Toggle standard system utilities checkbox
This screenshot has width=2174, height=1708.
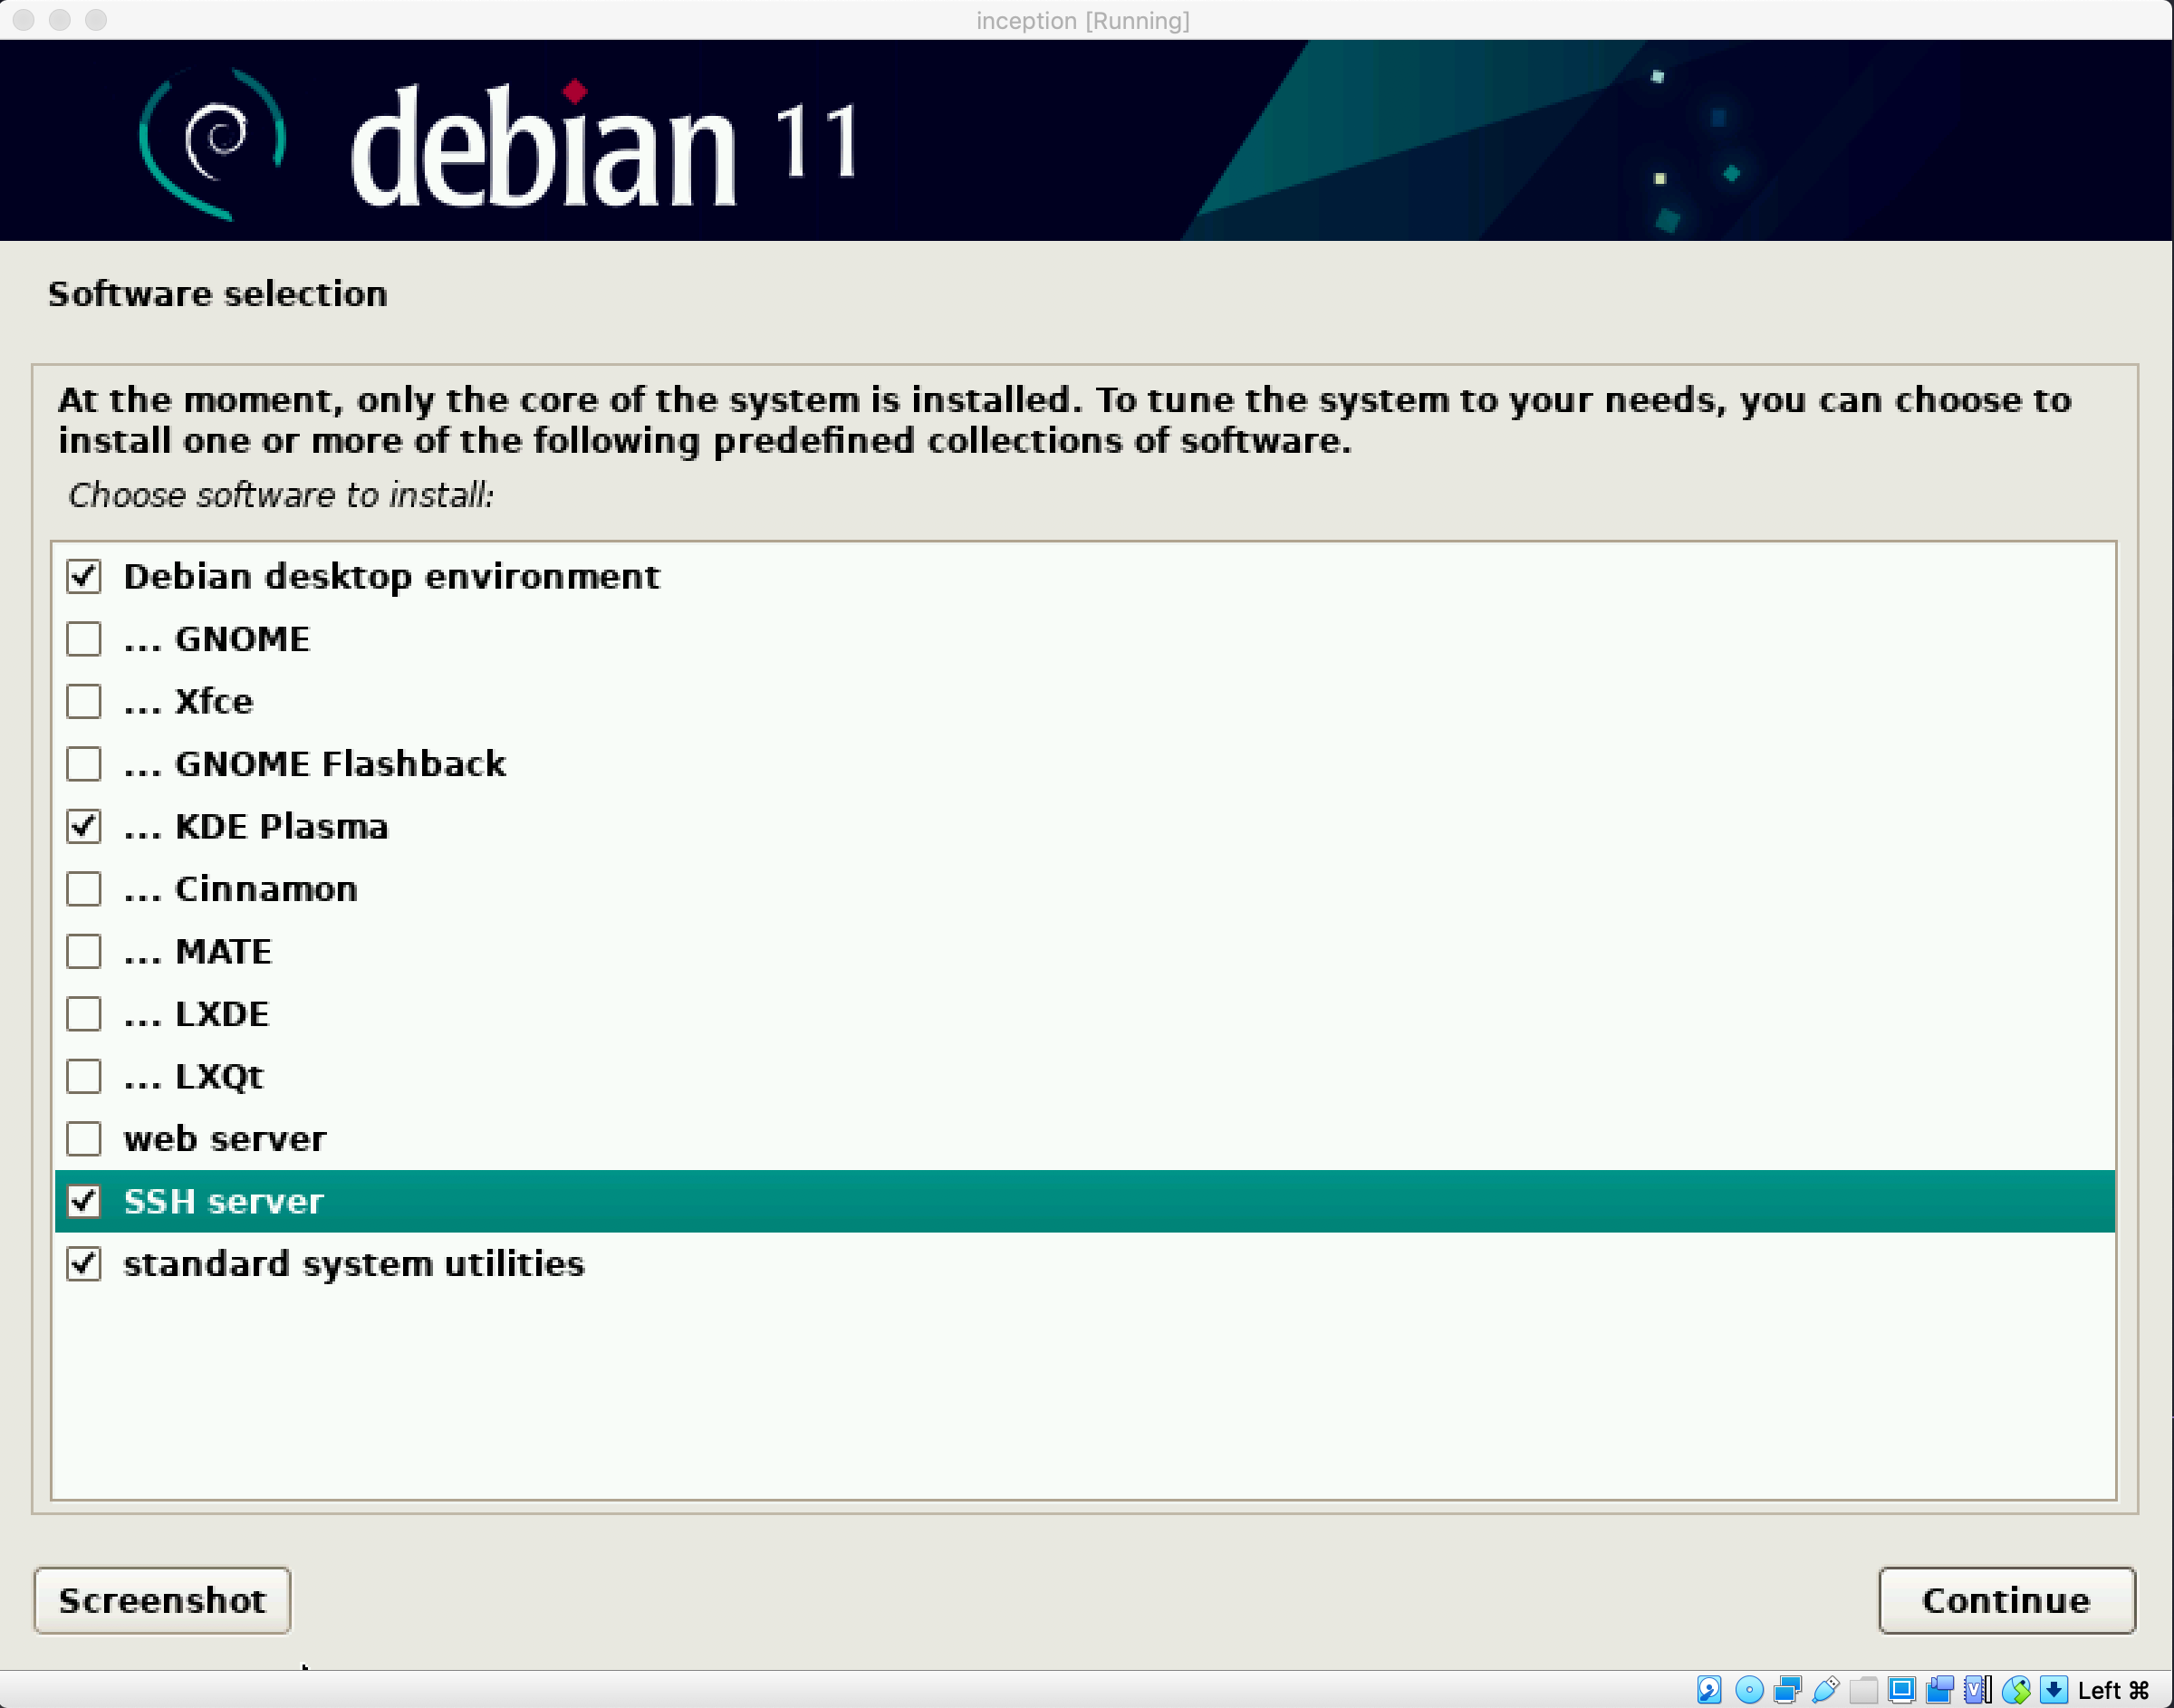click(x=84, y=1264)
